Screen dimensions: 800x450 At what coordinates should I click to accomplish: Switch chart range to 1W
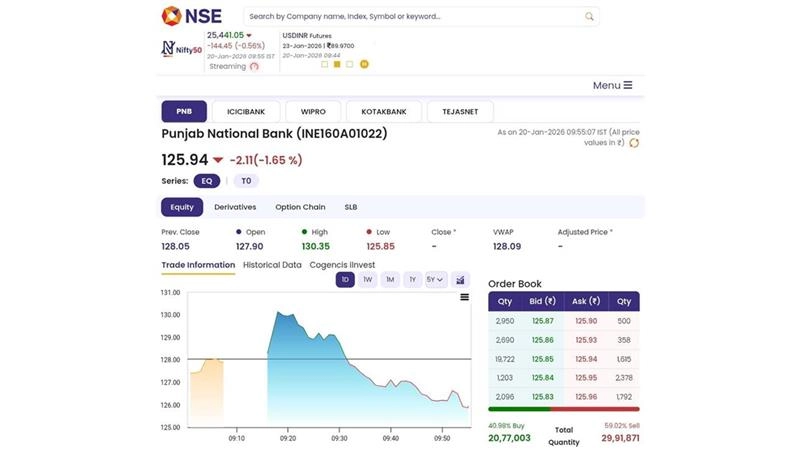coord(368,280)
